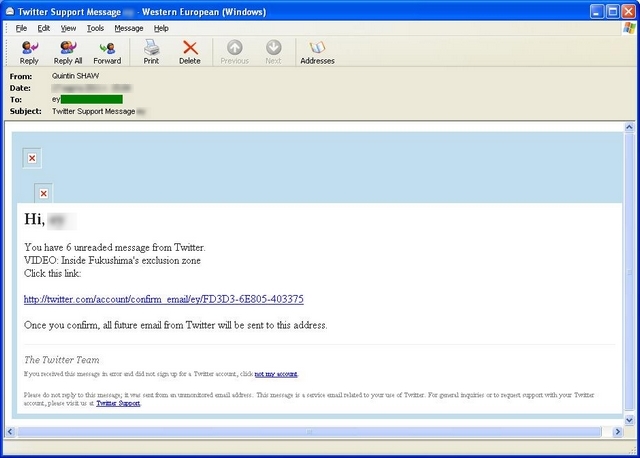Click the first broken image placeholder
Viewport: 640px width, 458px height.
point(32,158)
